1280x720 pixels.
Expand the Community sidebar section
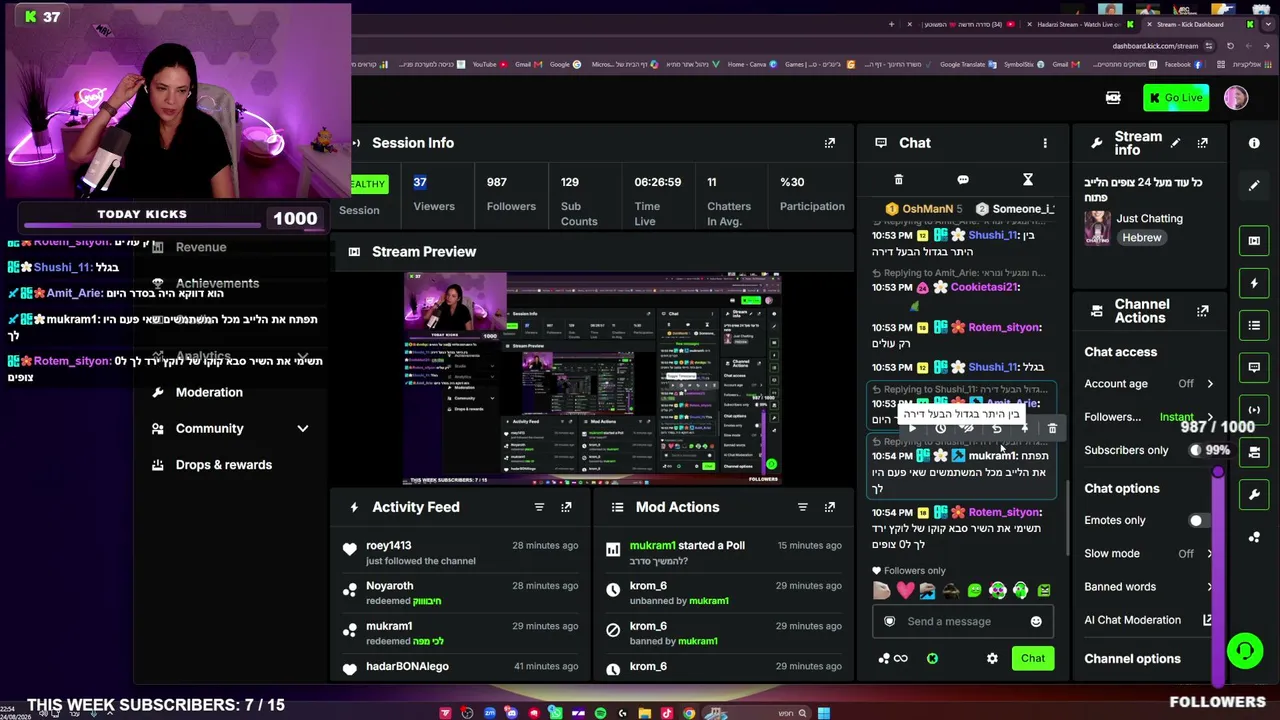click(x=302, y=429)
